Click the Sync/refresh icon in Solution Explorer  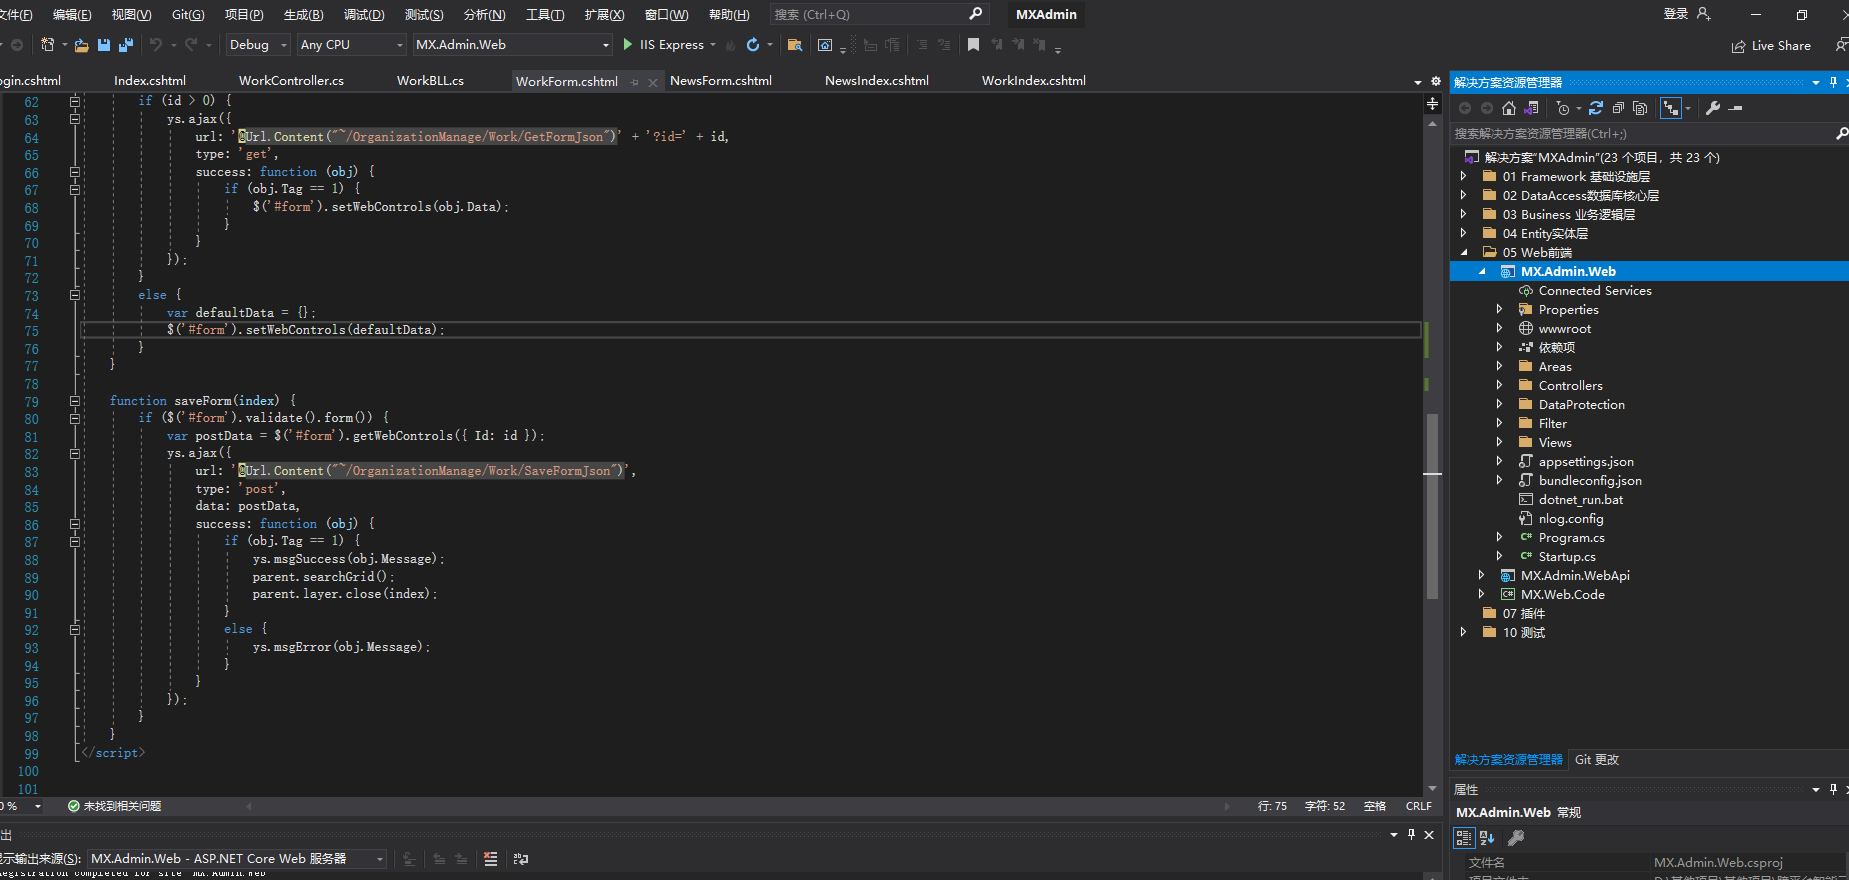pyautogui.click(x=1596, y=108)
